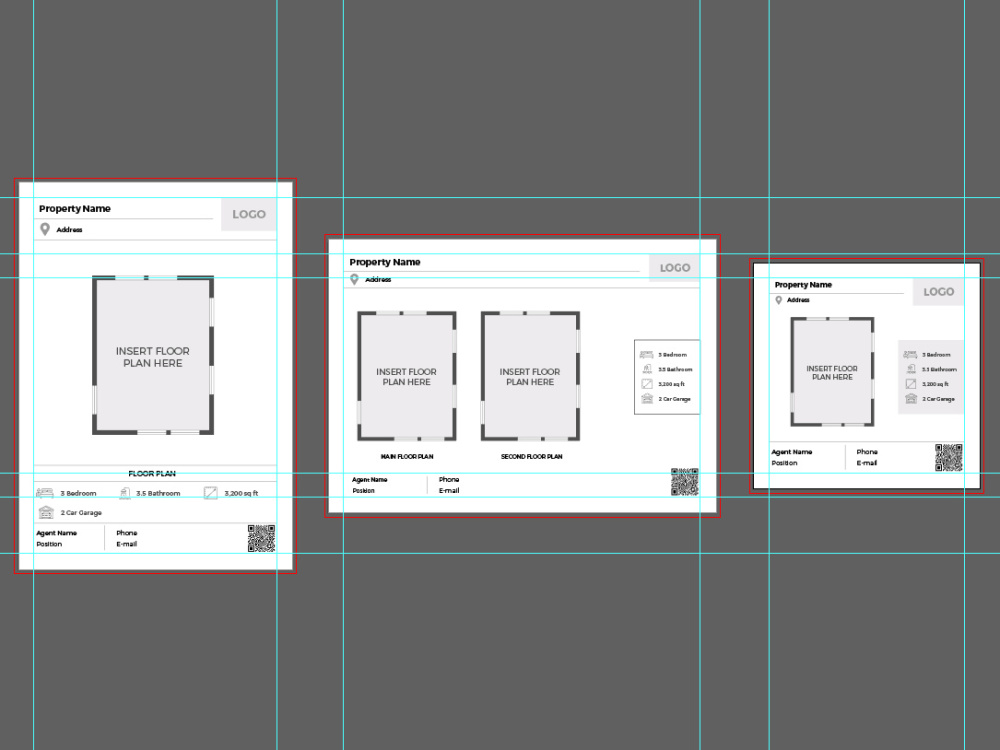Select the bed icon in the middle artboard's feature box
Image resolution: width=1000 pixels, height=750 pixels.
point(647,355)
